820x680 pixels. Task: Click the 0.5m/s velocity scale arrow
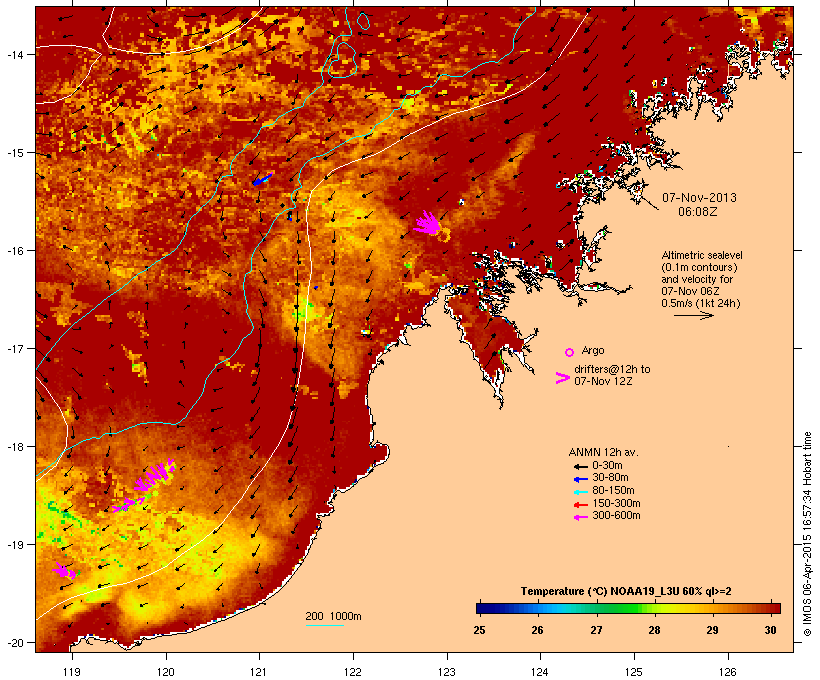(x=694, y=315)
